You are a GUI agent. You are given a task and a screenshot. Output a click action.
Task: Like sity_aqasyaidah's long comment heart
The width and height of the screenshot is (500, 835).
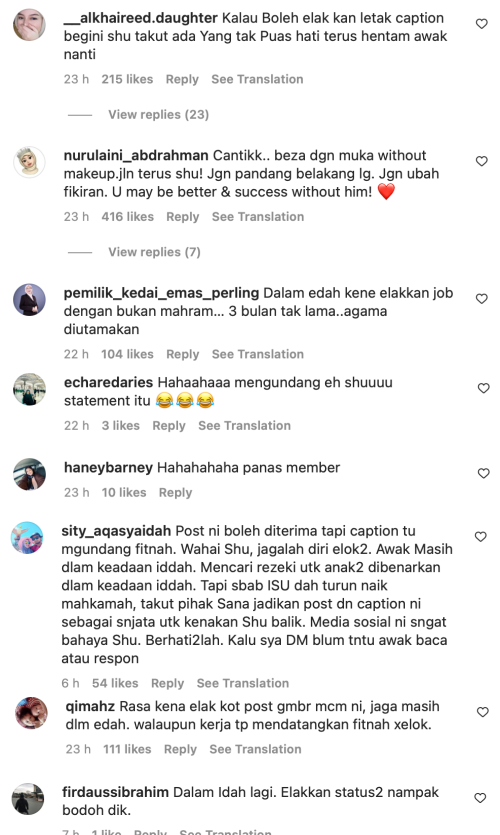480,536
